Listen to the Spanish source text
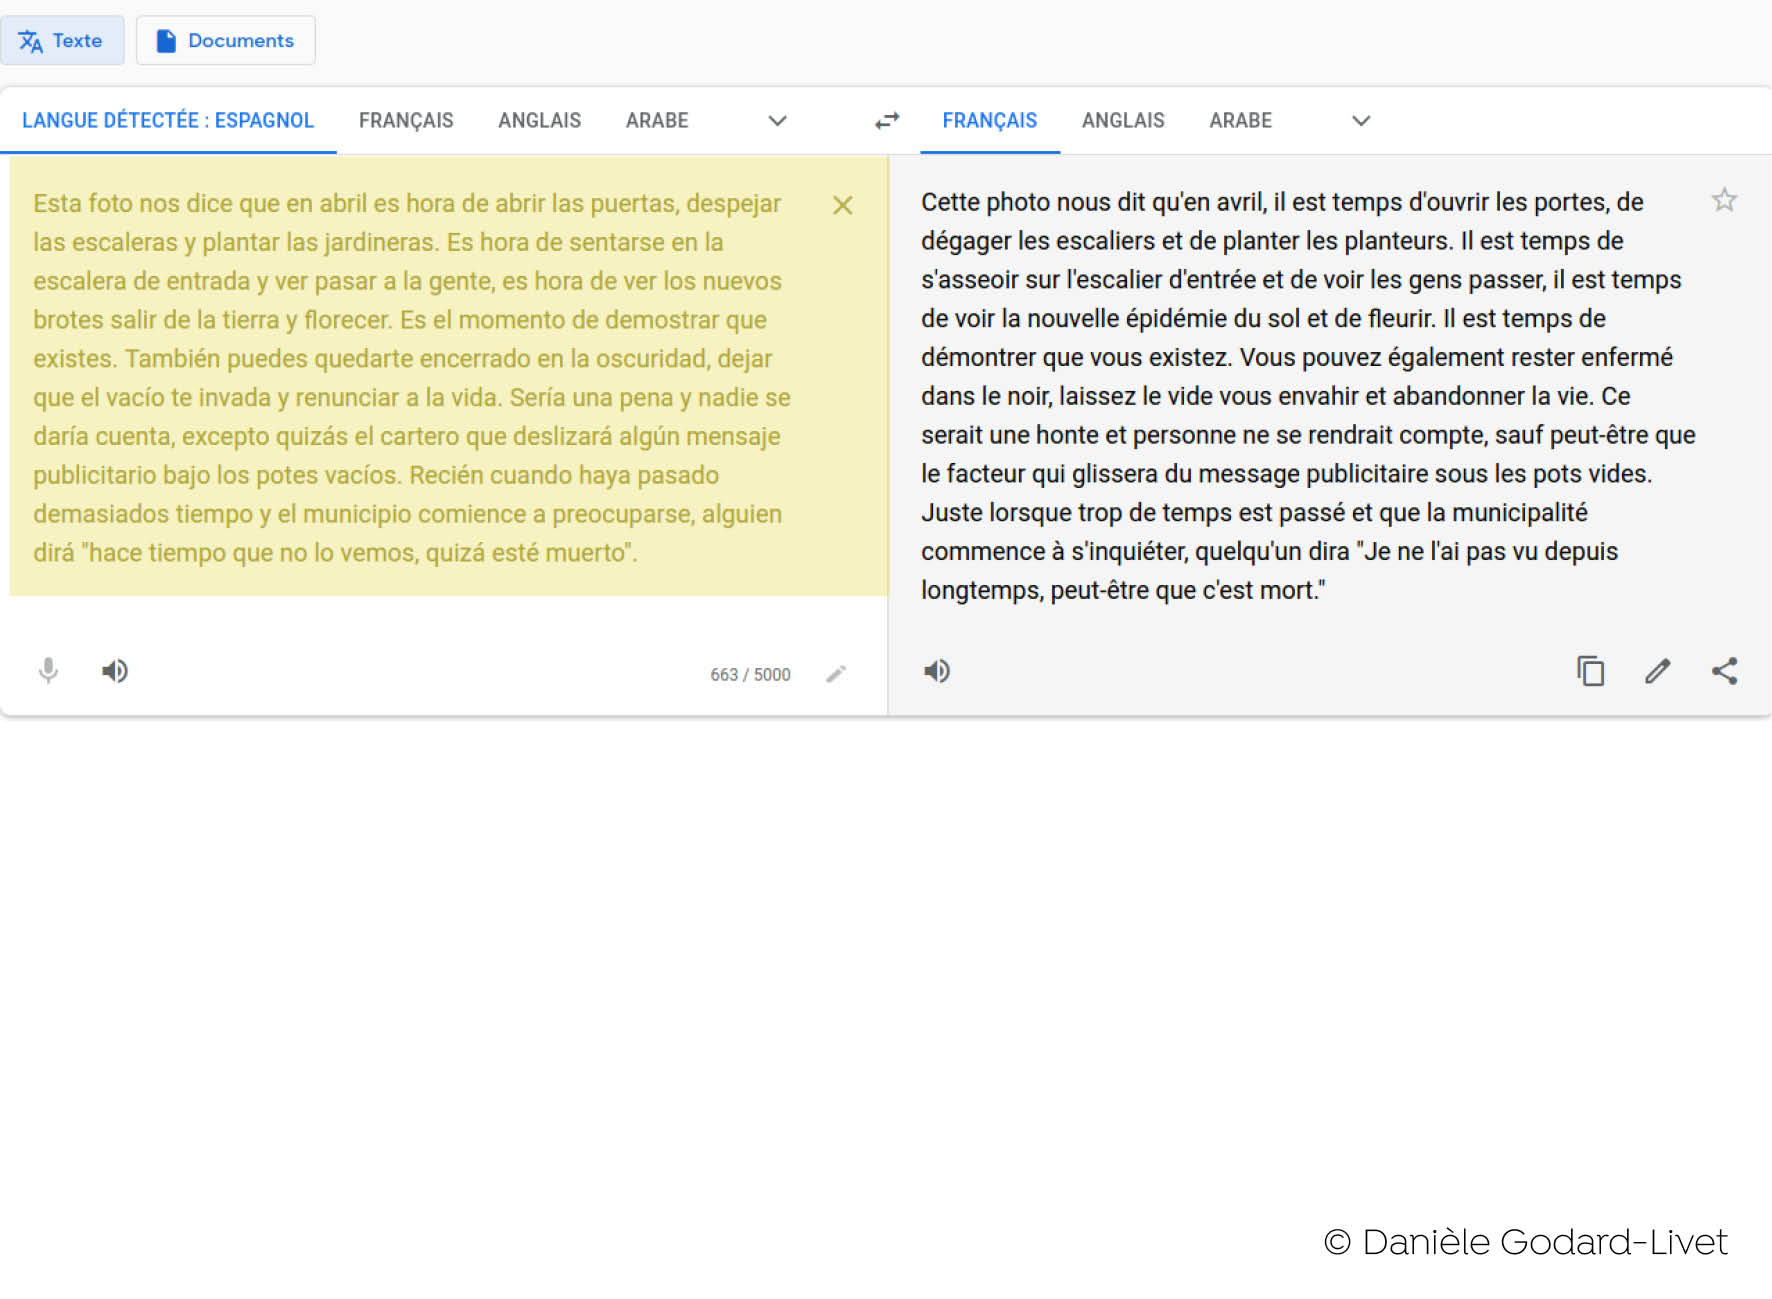The height and width of the screenshot is (1299, 1772). 115,671
